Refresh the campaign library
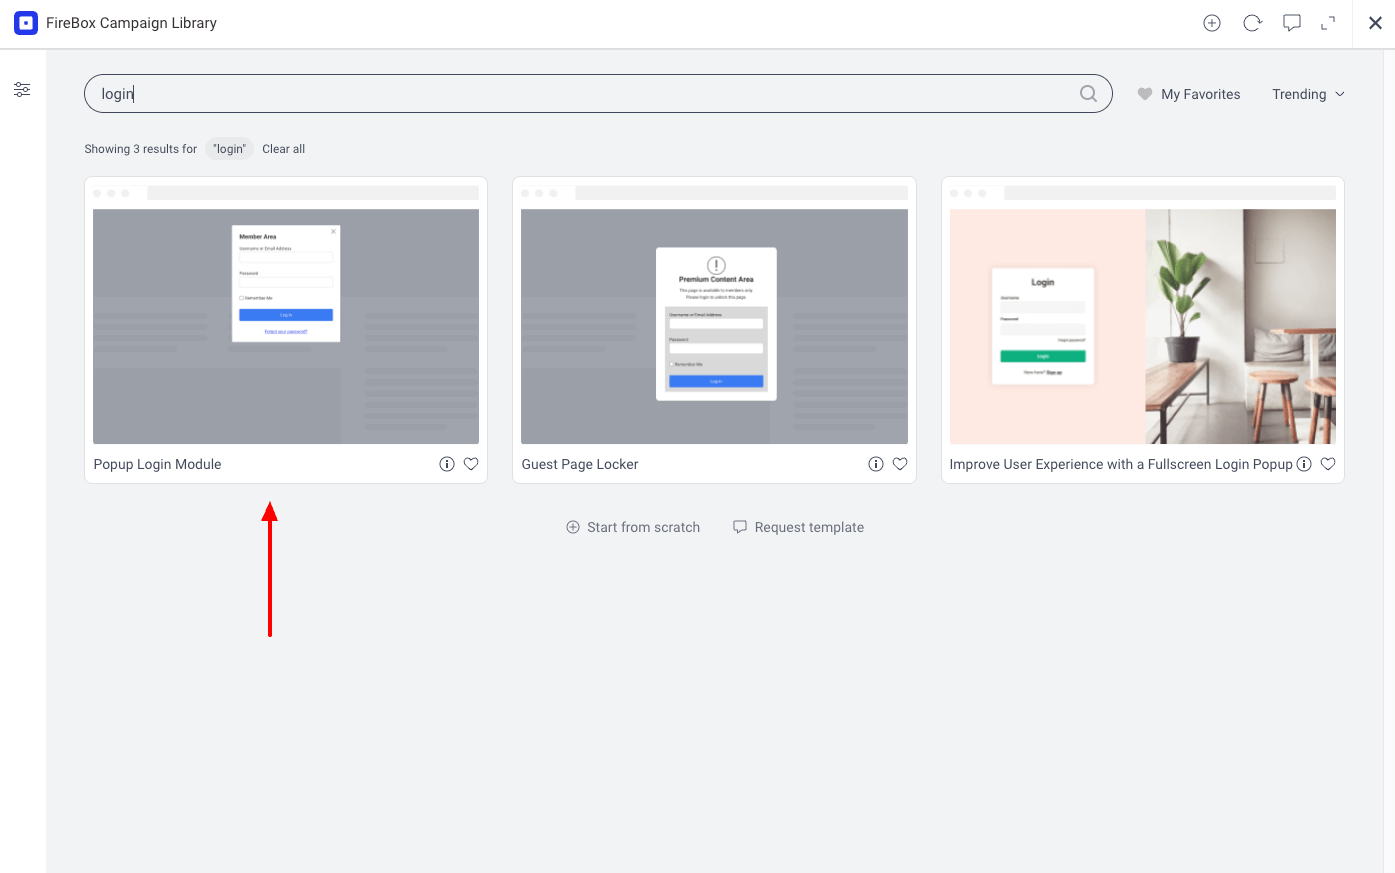 (1252, 23)
